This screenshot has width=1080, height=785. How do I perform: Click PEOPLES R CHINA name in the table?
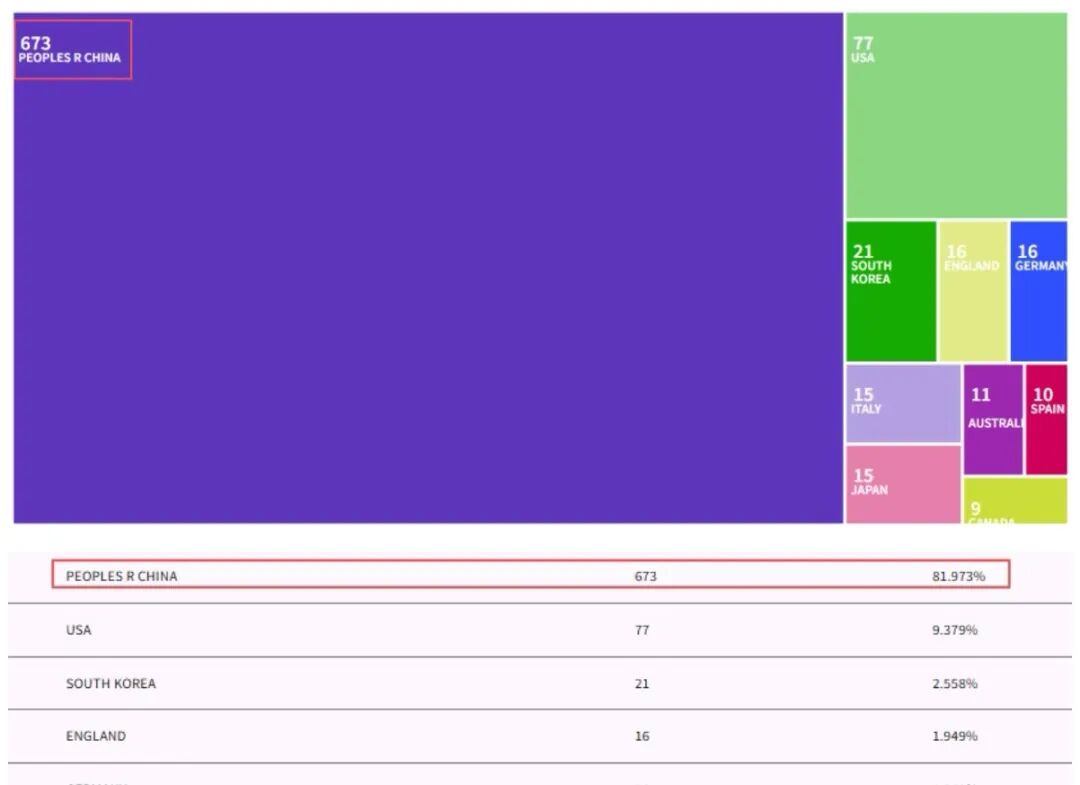click(x=121, y=576)
